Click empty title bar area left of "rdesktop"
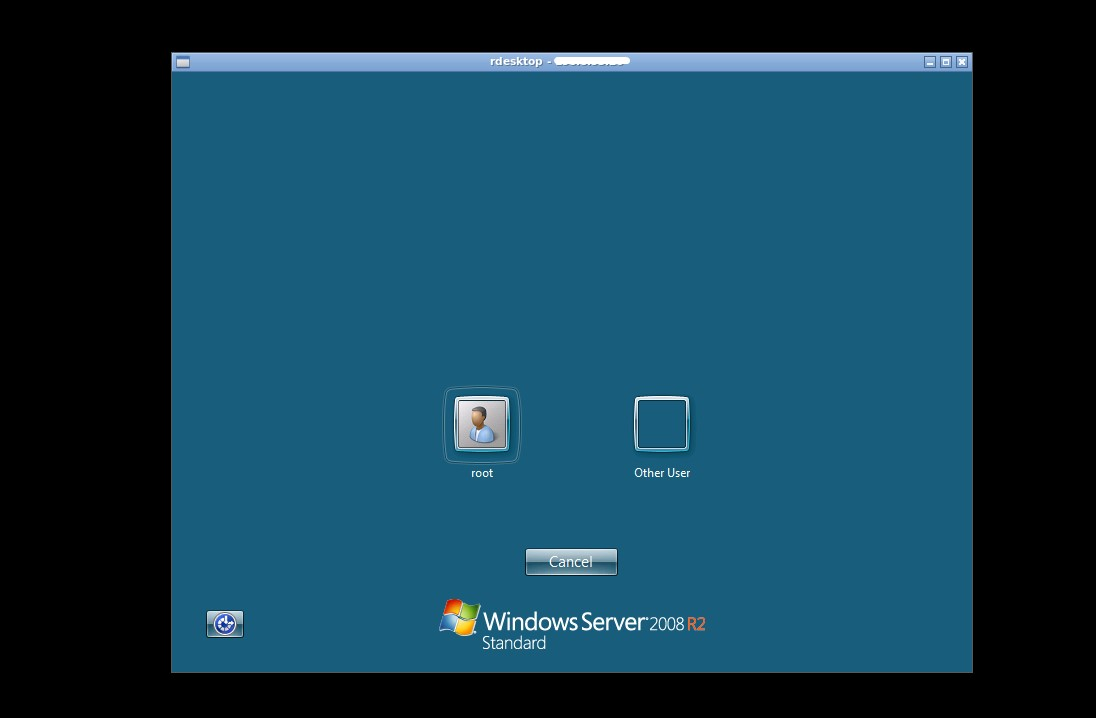 [x=330, y=62]
